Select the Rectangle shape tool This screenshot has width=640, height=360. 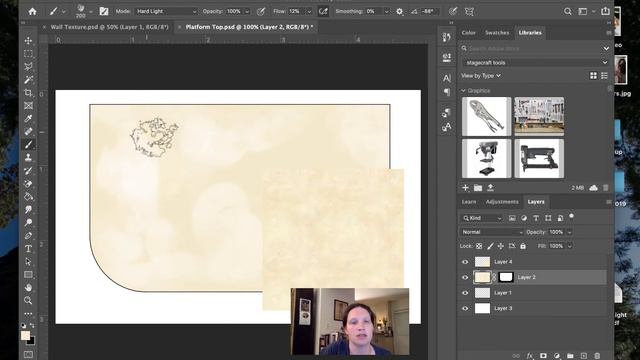coord(28,275)
